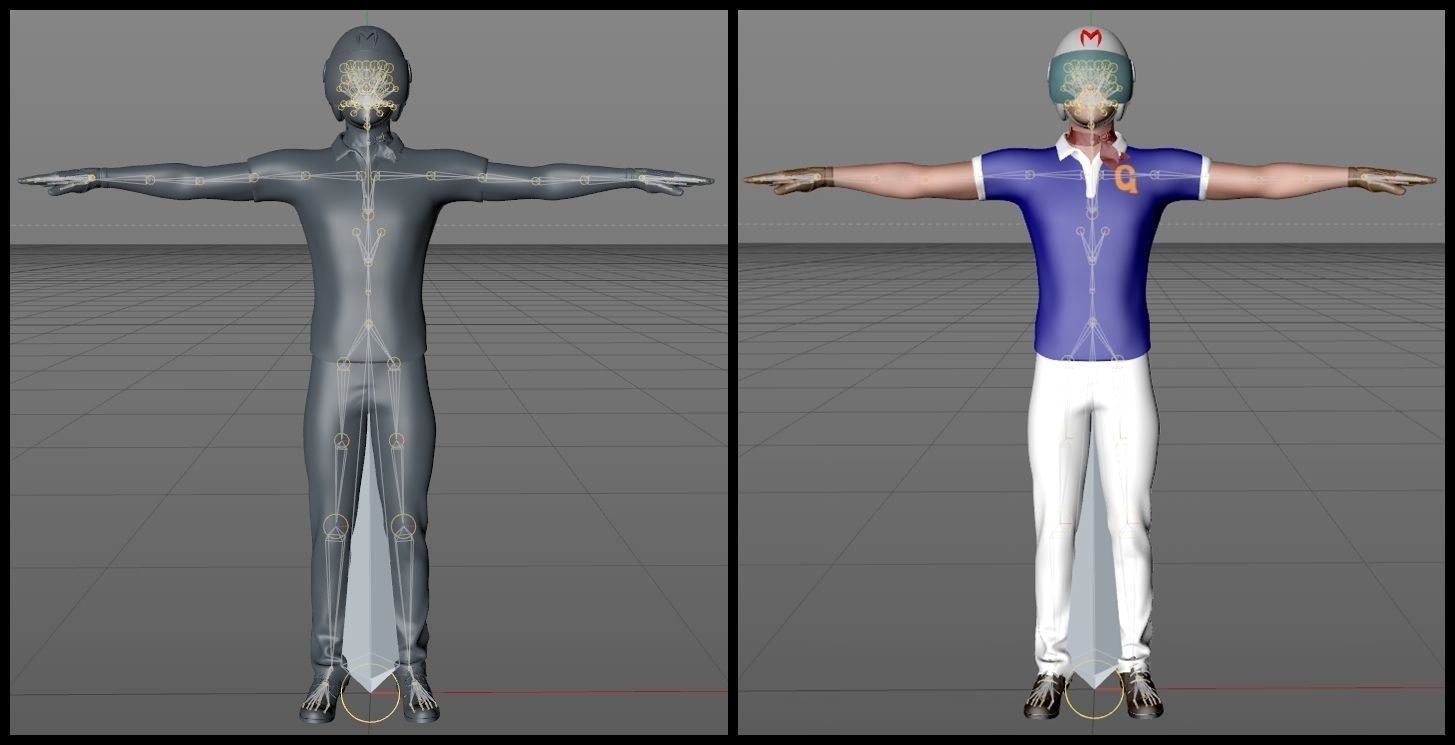Viewport: 1455px width, 745px height.
Task: Select facial rig controllers on gray model's face
Action: 368,88
